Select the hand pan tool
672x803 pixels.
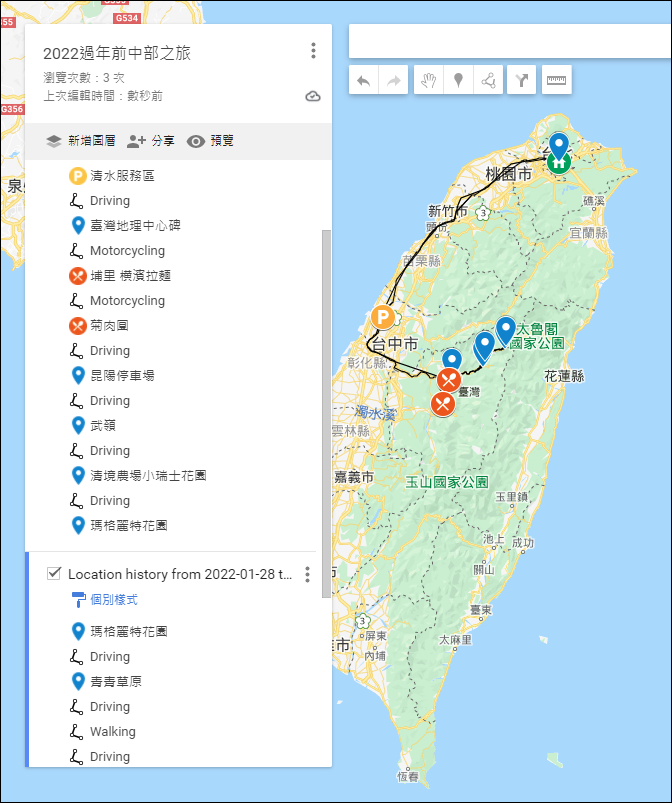[x=428, y=80]
